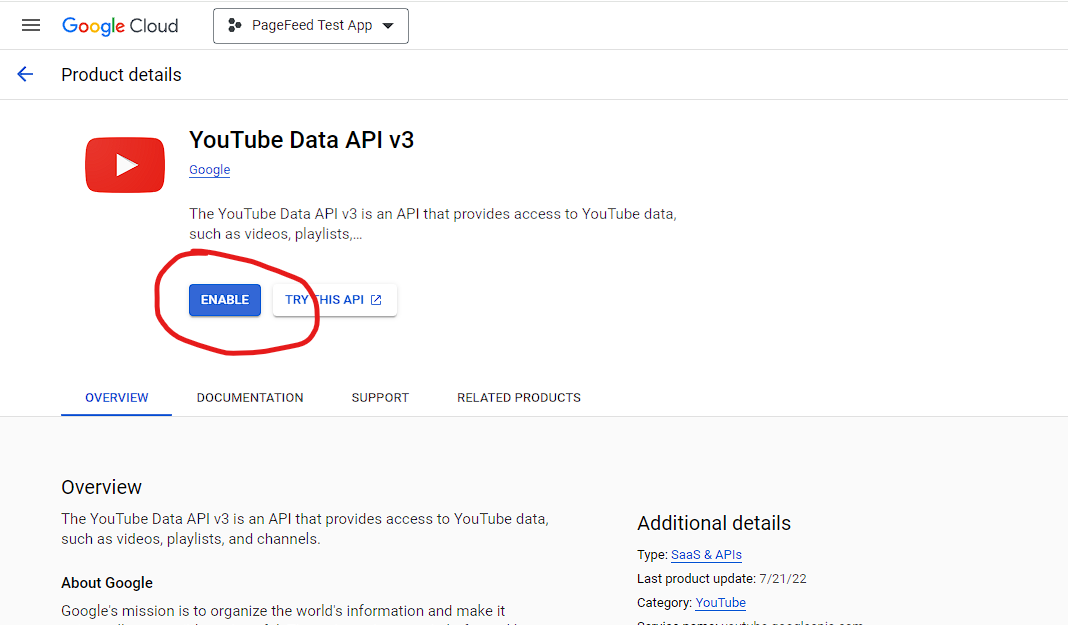The image size is (1068, 625).
Task: Open the PageFeed Test App project selector
Action: coord(311,26)
